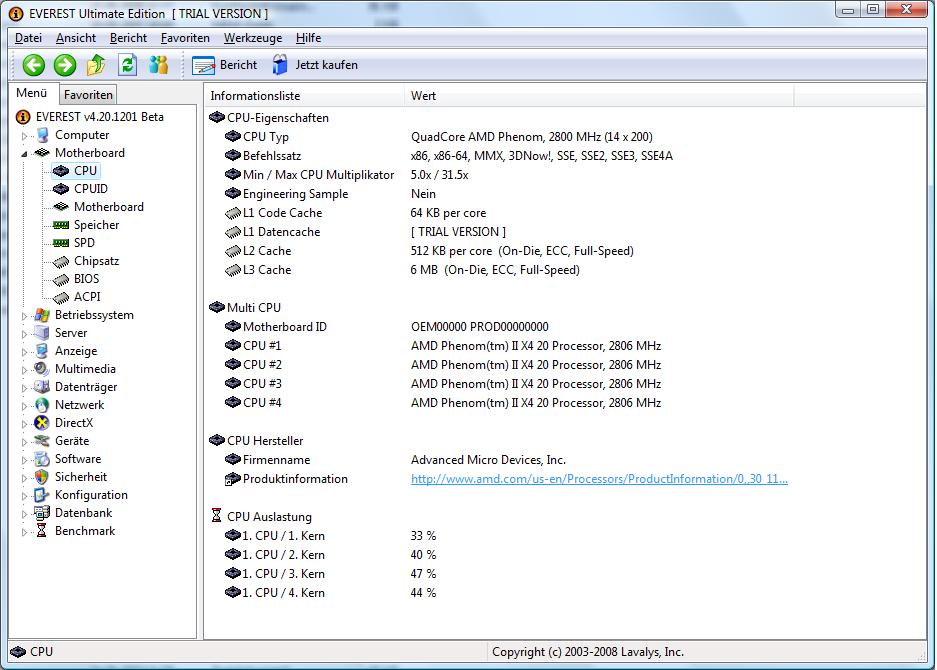
Task: Click the Datenbank tree icon
Action: (42, 513)
